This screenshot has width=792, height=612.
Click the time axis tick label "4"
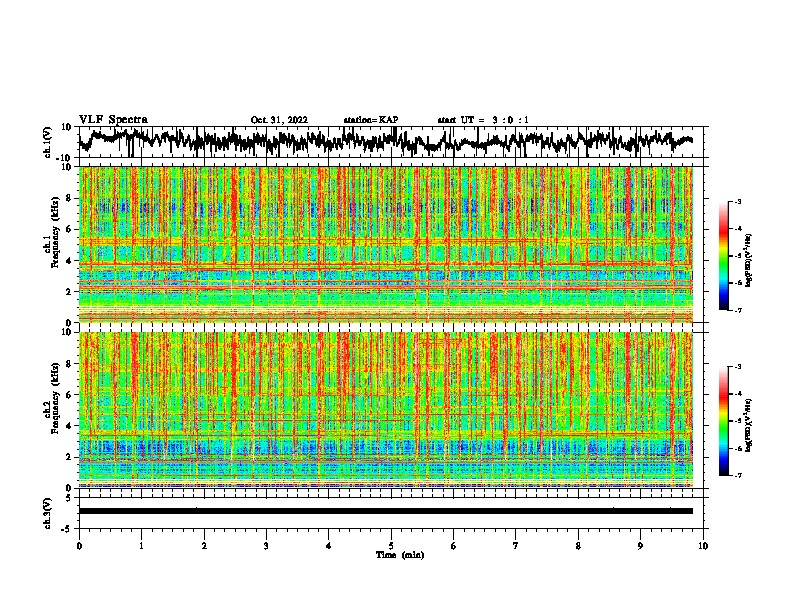pyautogui.click(x=329, y=546)
